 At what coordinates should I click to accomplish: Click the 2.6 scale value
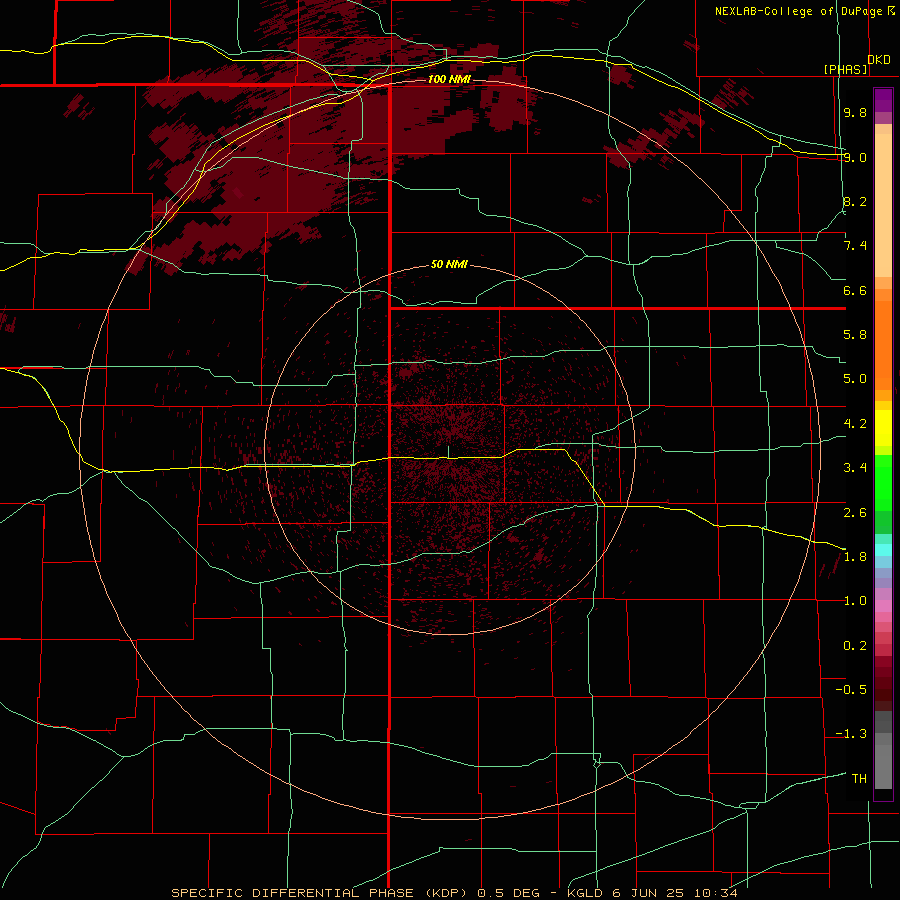point(855,512)
